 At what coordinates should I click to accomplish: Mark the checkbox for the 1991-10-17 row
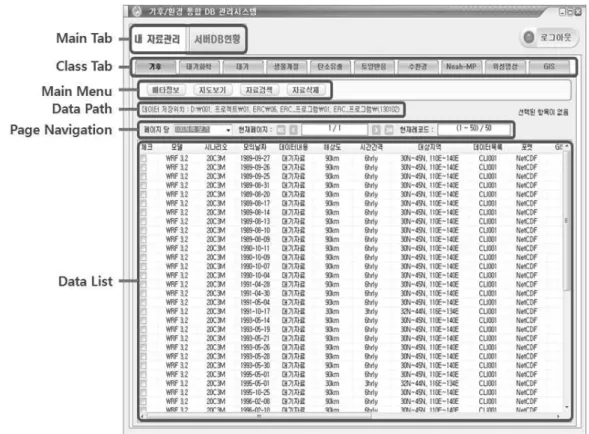pyautogui.click(x=143, y=312)
